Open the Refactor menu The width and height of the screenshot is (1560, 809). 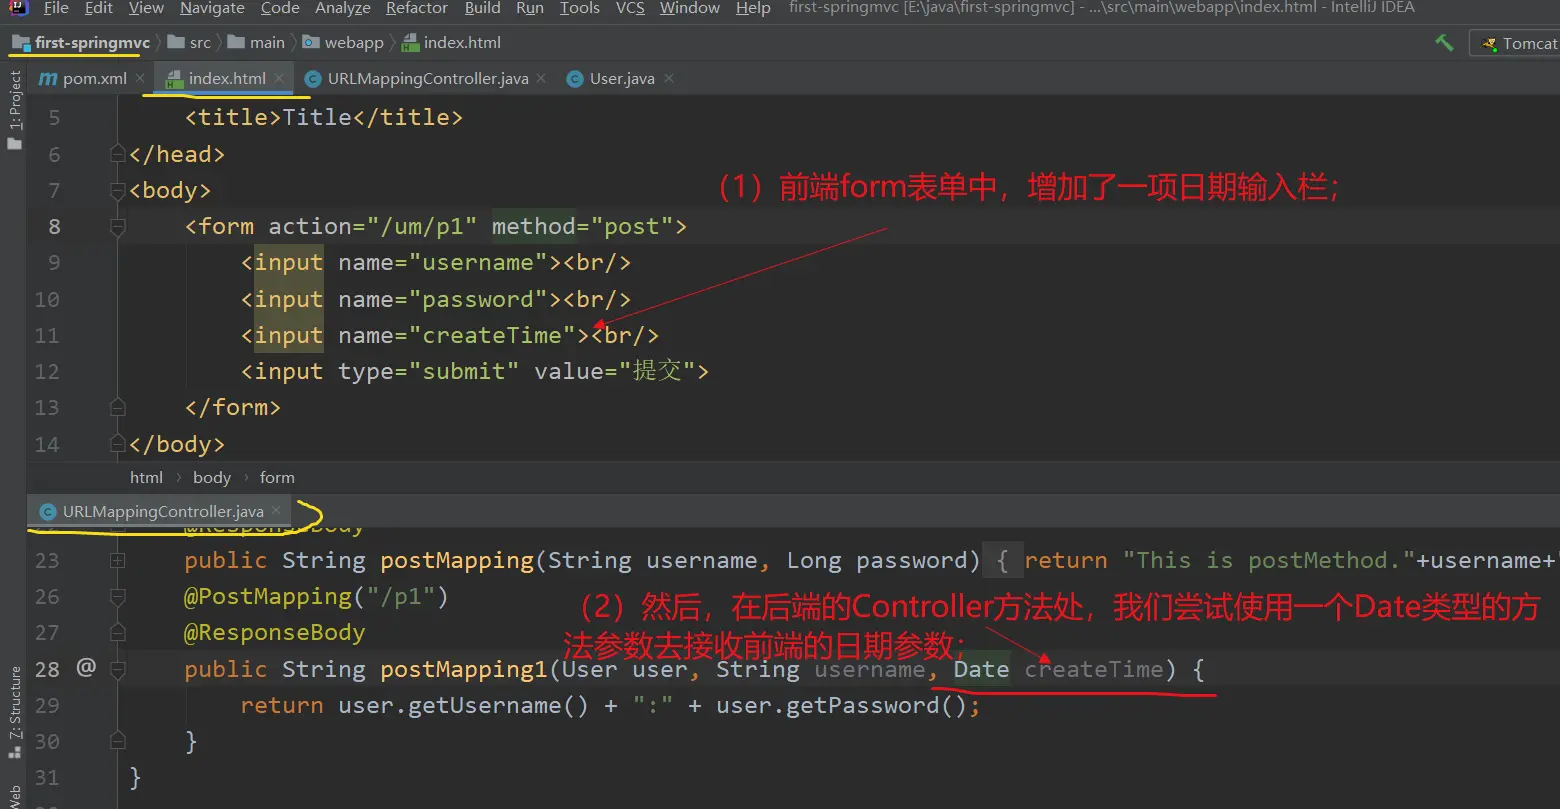click(x=416, y=8)
